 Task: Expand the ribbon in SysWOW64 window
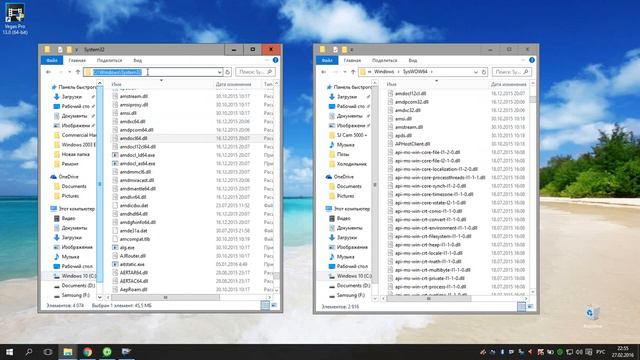pyautogui.click(x=524, y=60)
